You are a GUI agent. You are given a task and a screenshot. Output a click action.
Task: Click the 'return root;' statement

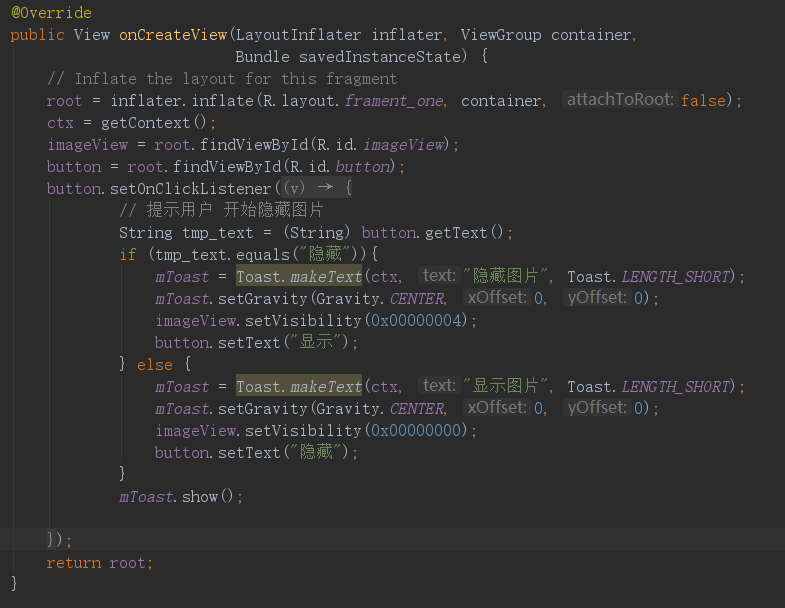tap(99, 563)
